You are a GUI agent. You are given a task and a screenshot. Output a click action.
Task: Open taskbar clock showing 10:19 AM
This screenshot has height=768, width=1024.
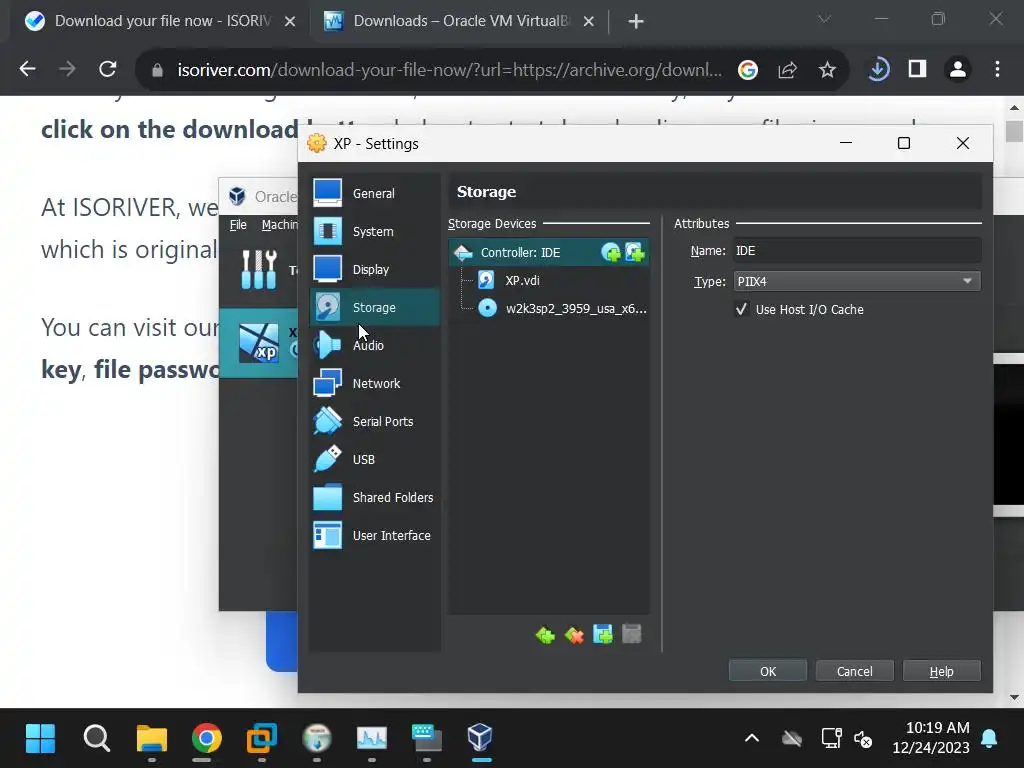931,737
